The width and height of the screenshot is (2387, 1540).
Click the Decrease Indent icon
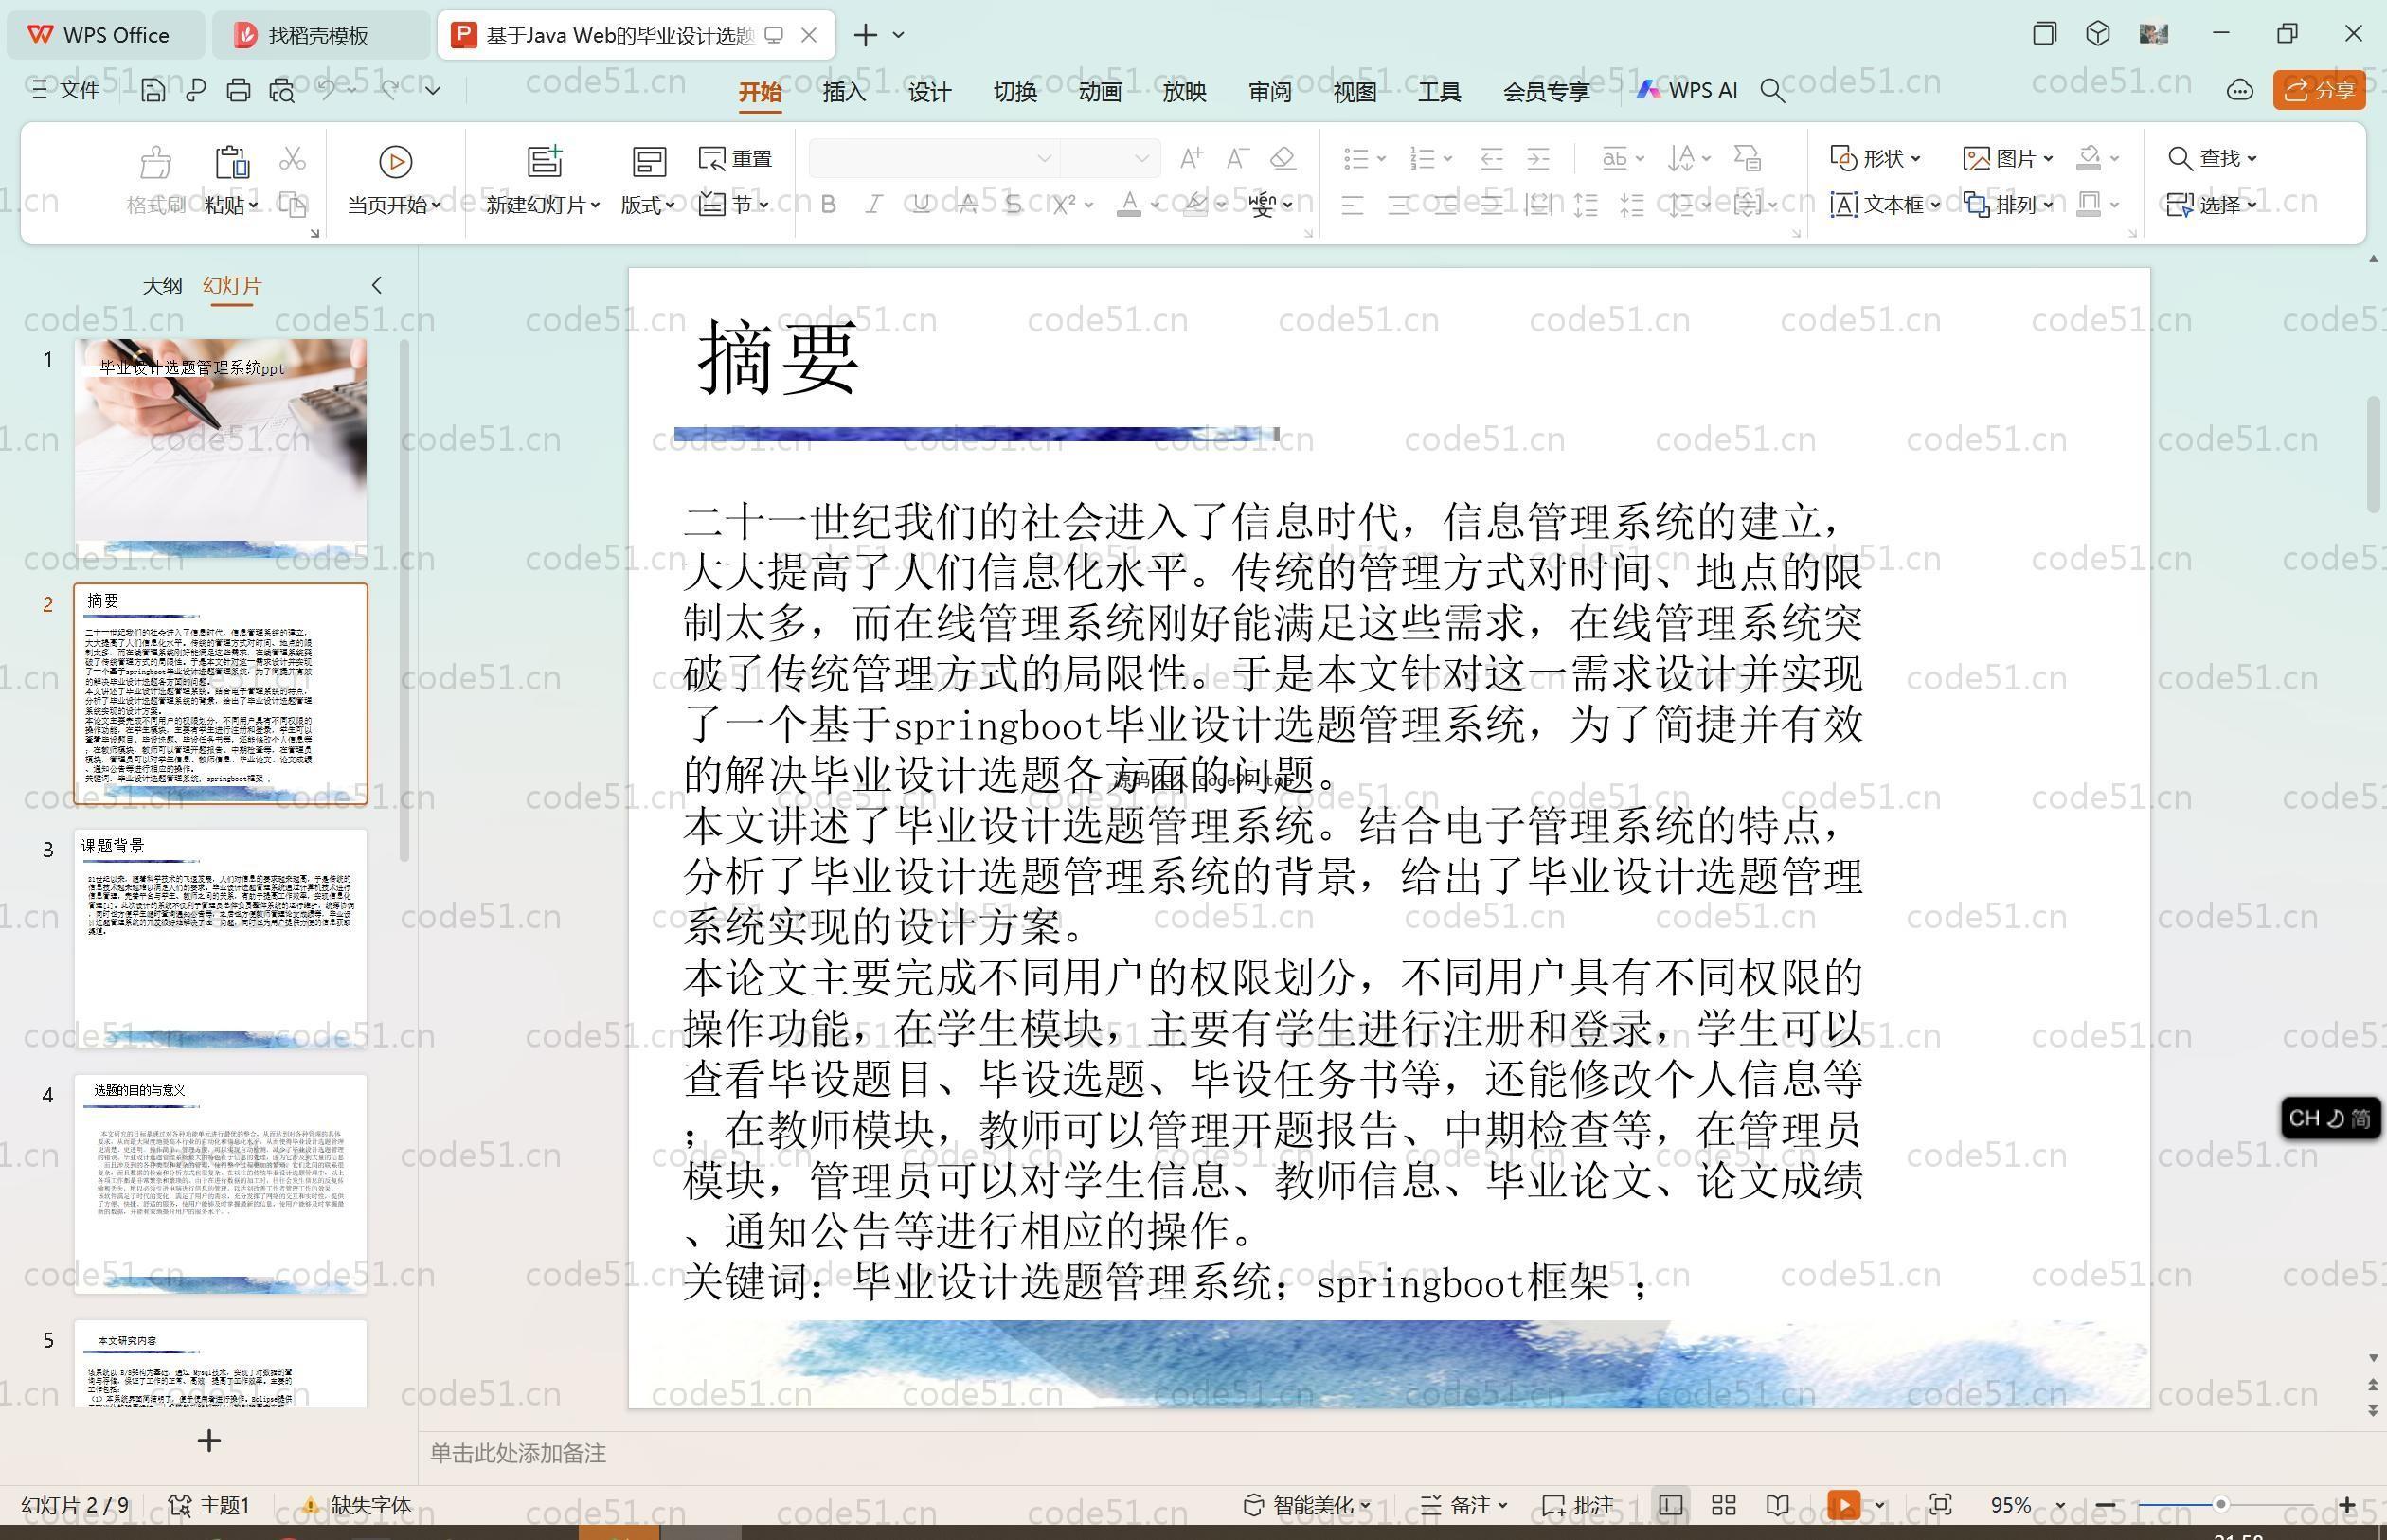pyautogui.click(x=1491, y=158)
